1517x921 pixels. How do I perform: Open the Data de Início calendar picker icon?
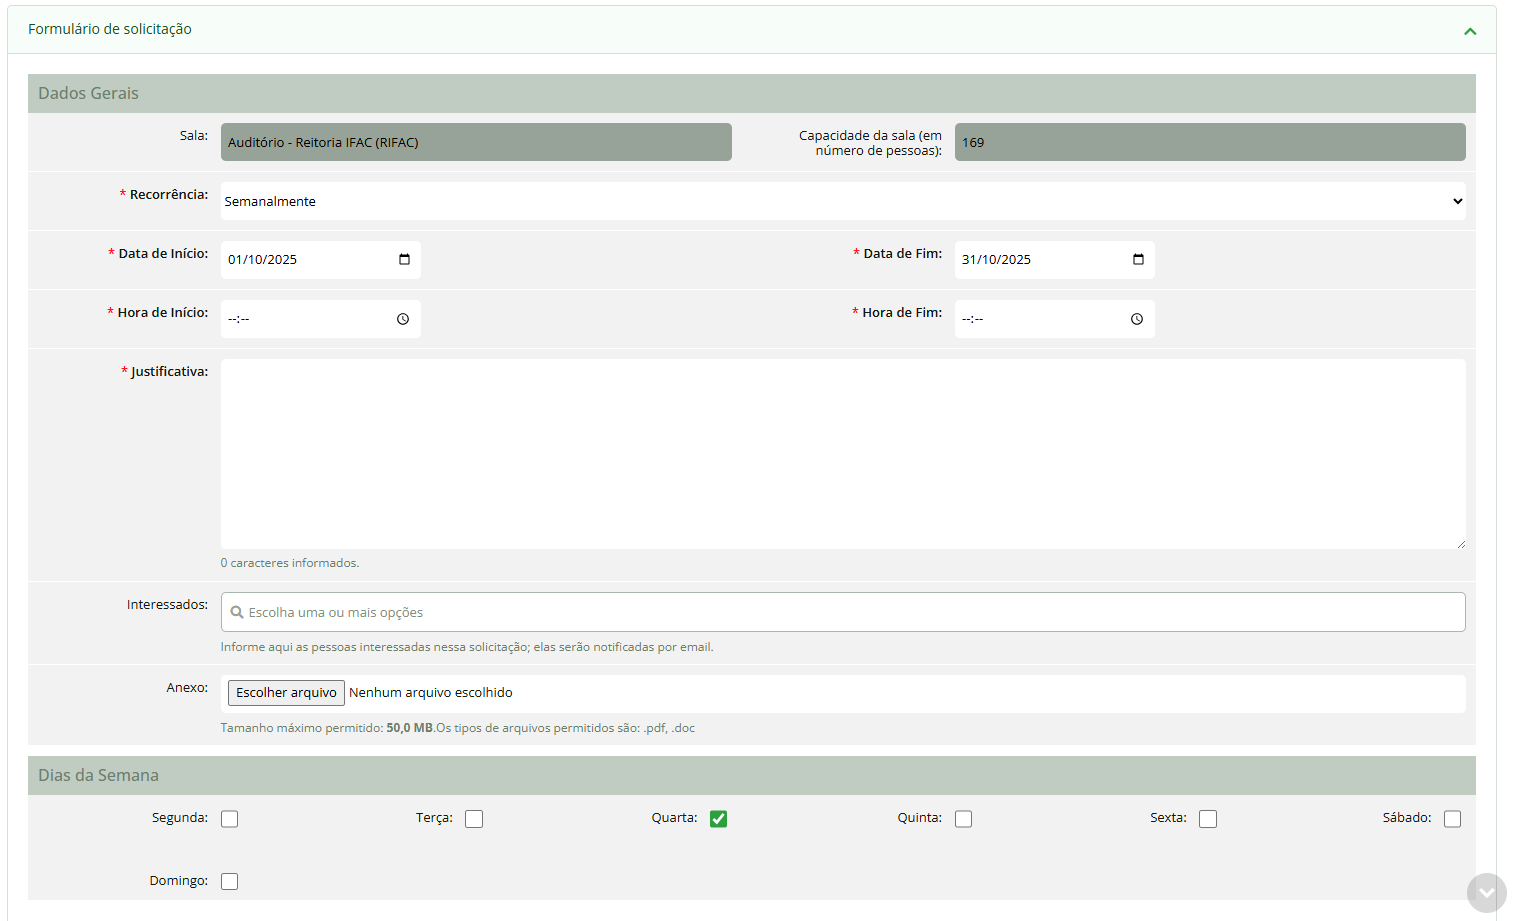[404, 260]
